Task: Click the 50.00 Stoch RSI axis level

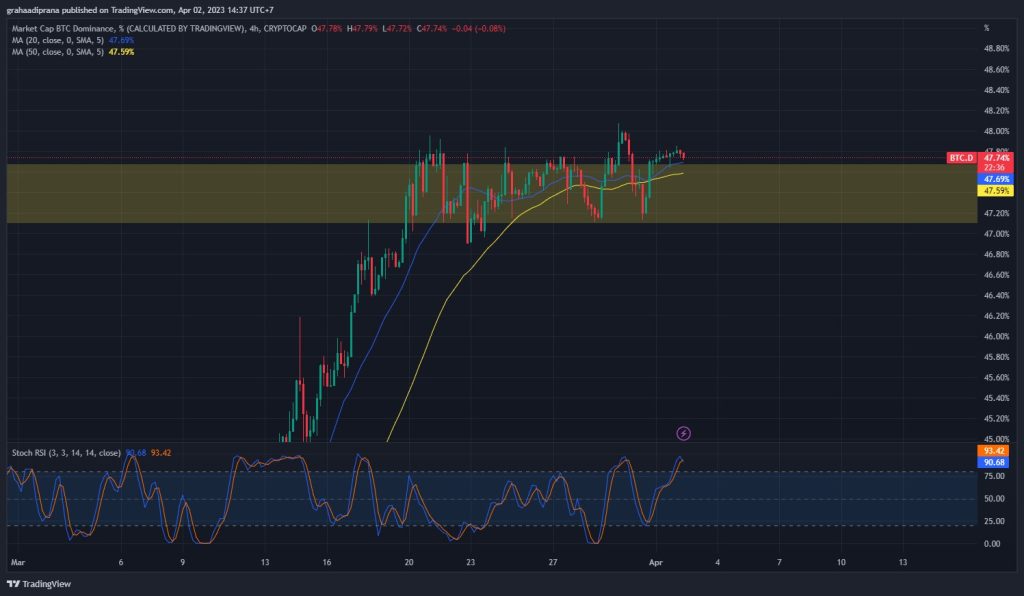Action: pos(994,499)
